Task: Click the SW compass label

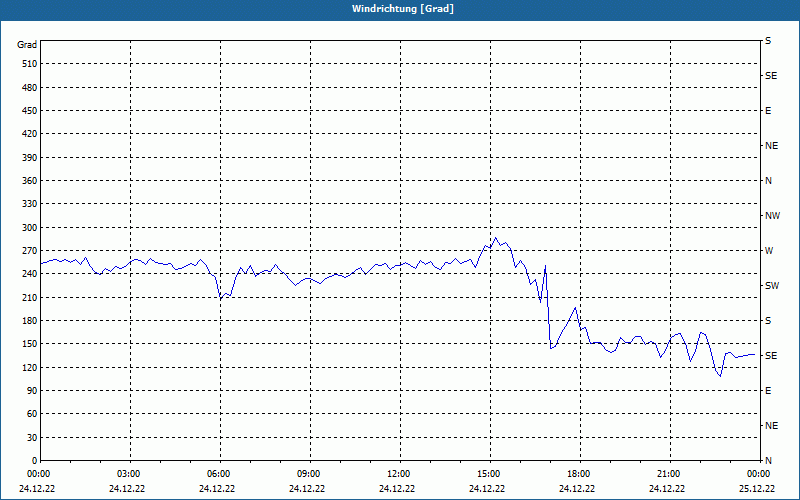Action: click(772, 286)
